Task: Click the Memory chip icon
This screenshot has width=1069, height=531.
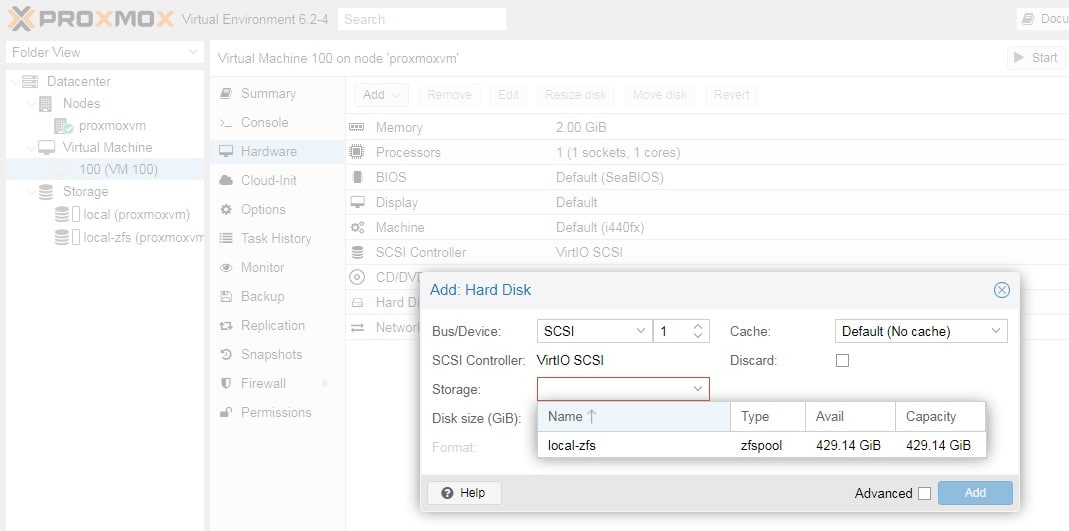Action: coord(357,127)
